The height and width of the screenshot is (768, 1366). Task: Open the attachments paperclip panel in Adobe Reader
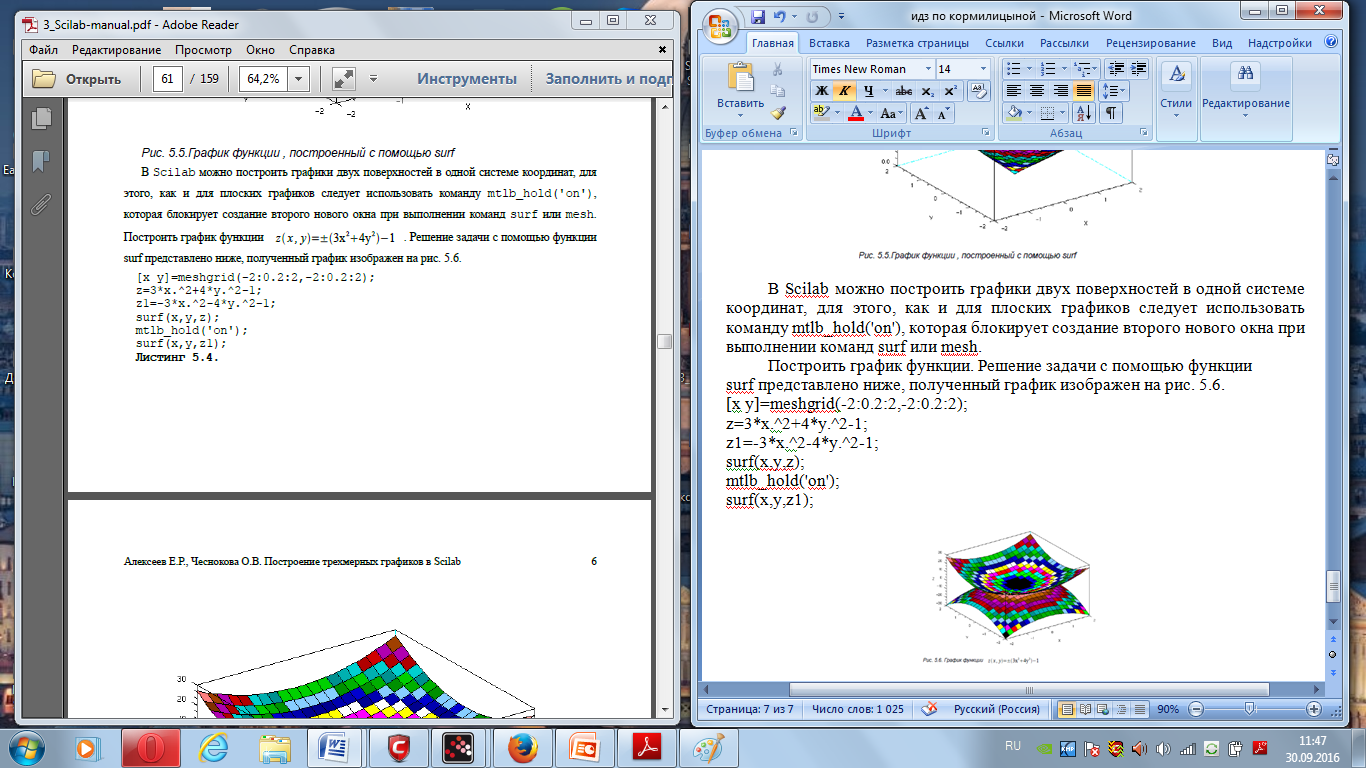(x=41, y=205)
